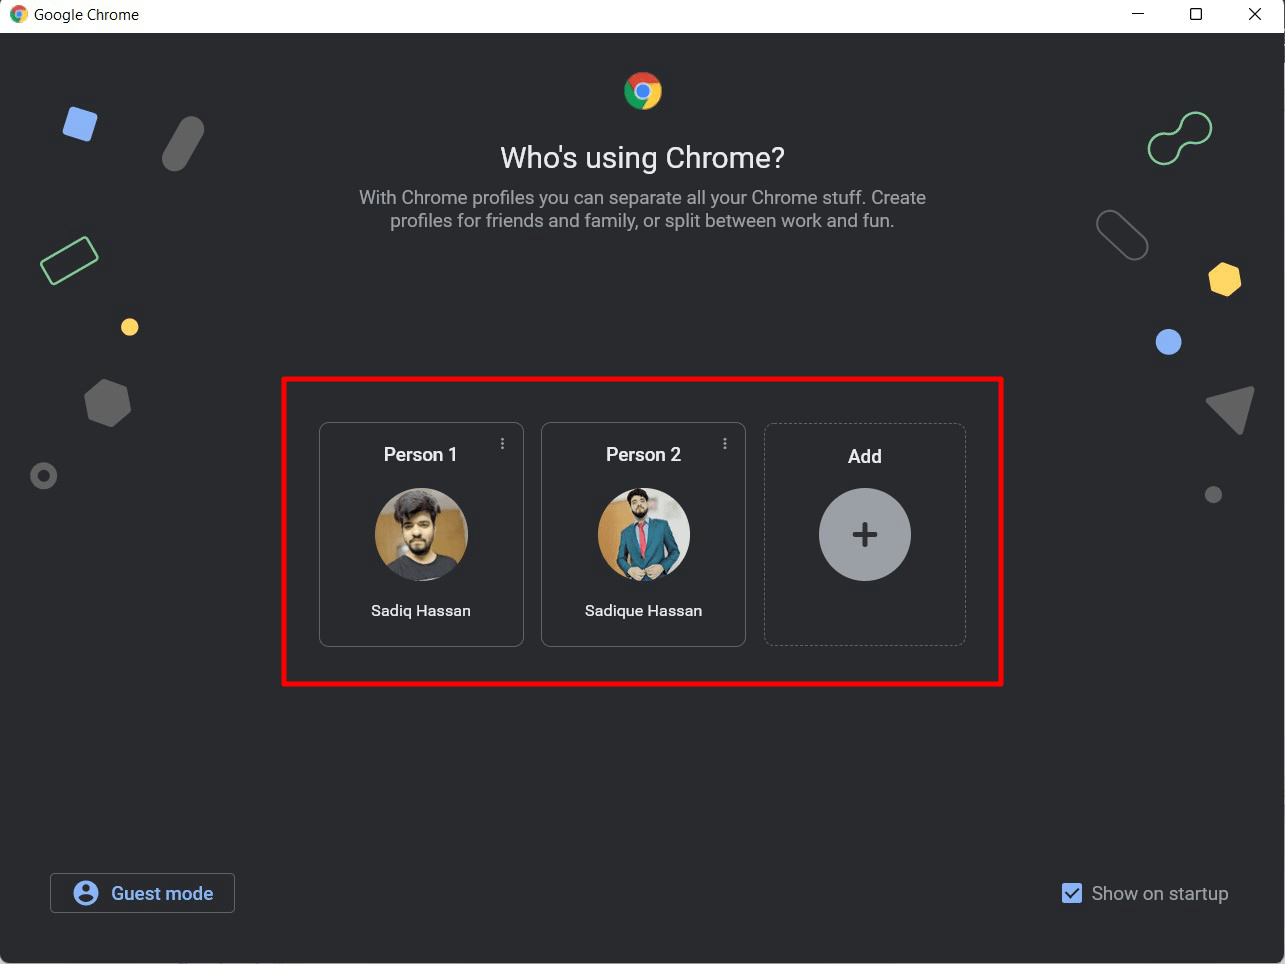Click the "Google Chrome" window title text
Screen dimensions: 1285x964
[86, 15]
